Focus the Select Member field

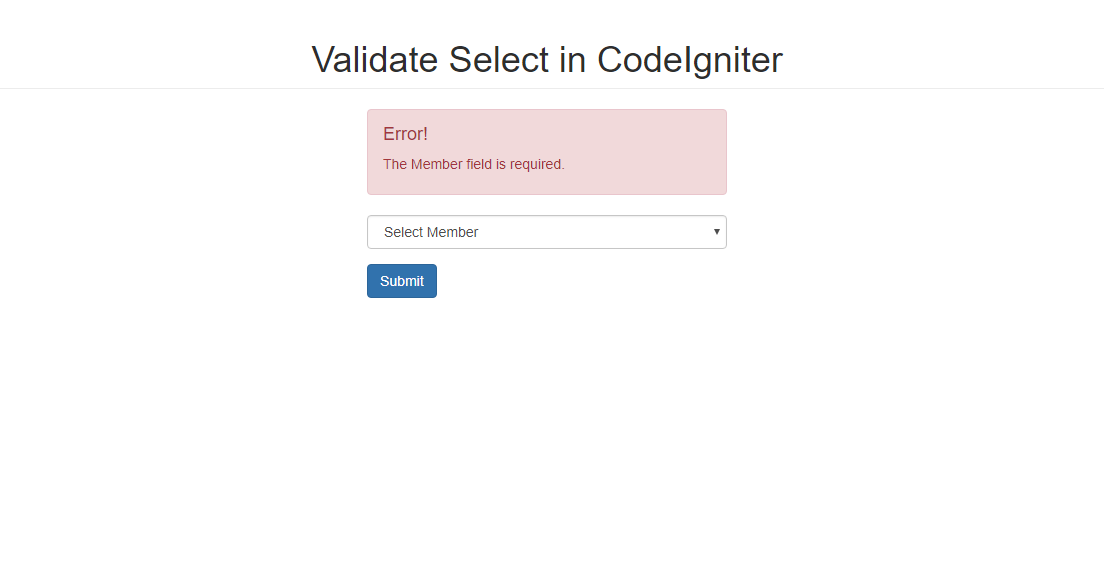[x=546, y=232]
